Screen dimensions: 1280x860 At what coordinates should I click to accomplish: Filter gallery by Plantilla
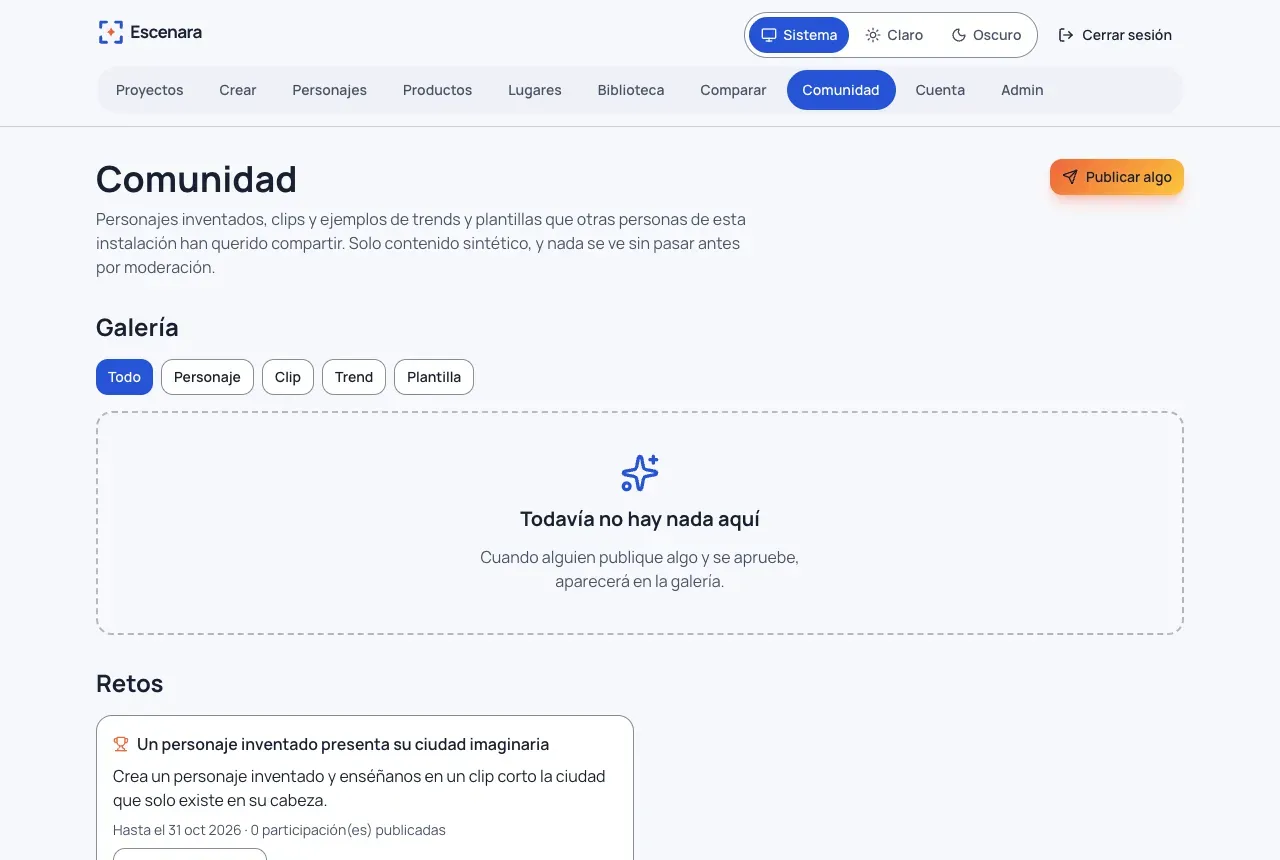tap(434, 377)
